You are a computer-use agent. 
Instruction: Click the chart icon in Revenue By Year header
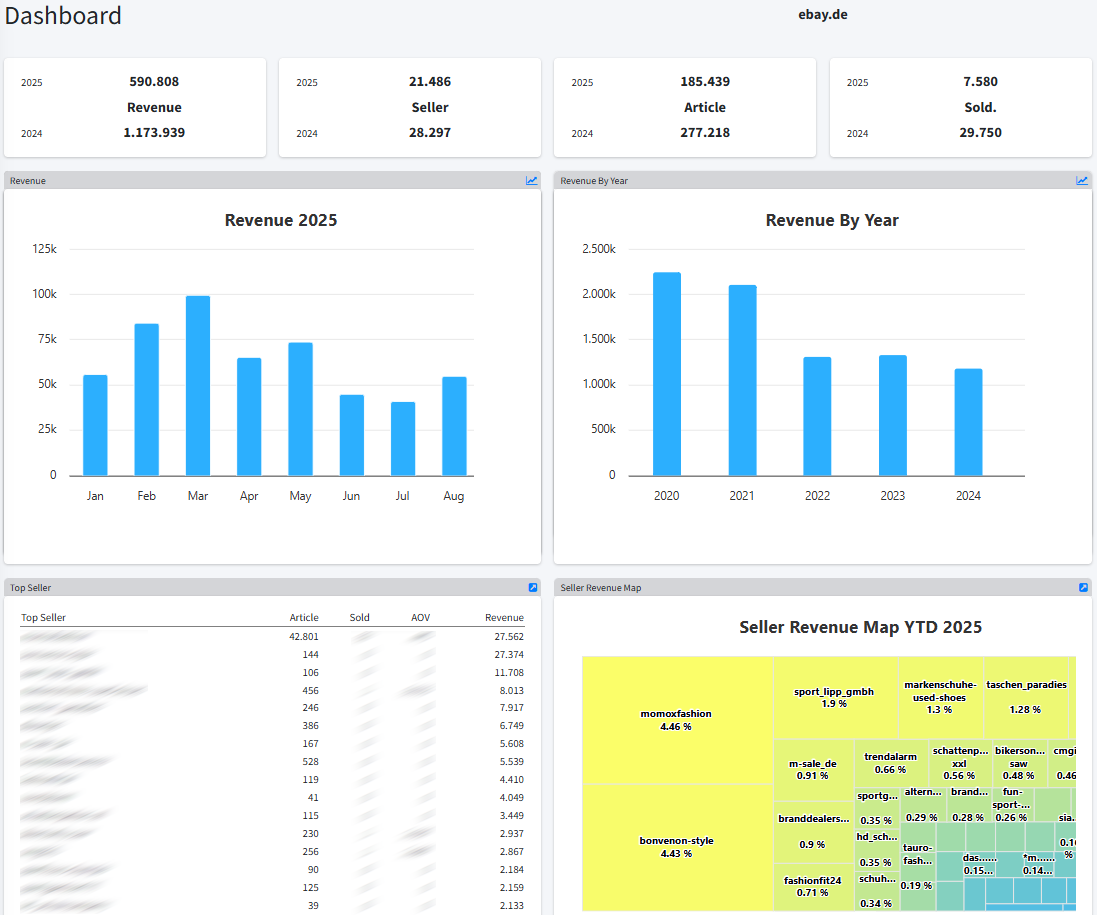(1082, 181)
